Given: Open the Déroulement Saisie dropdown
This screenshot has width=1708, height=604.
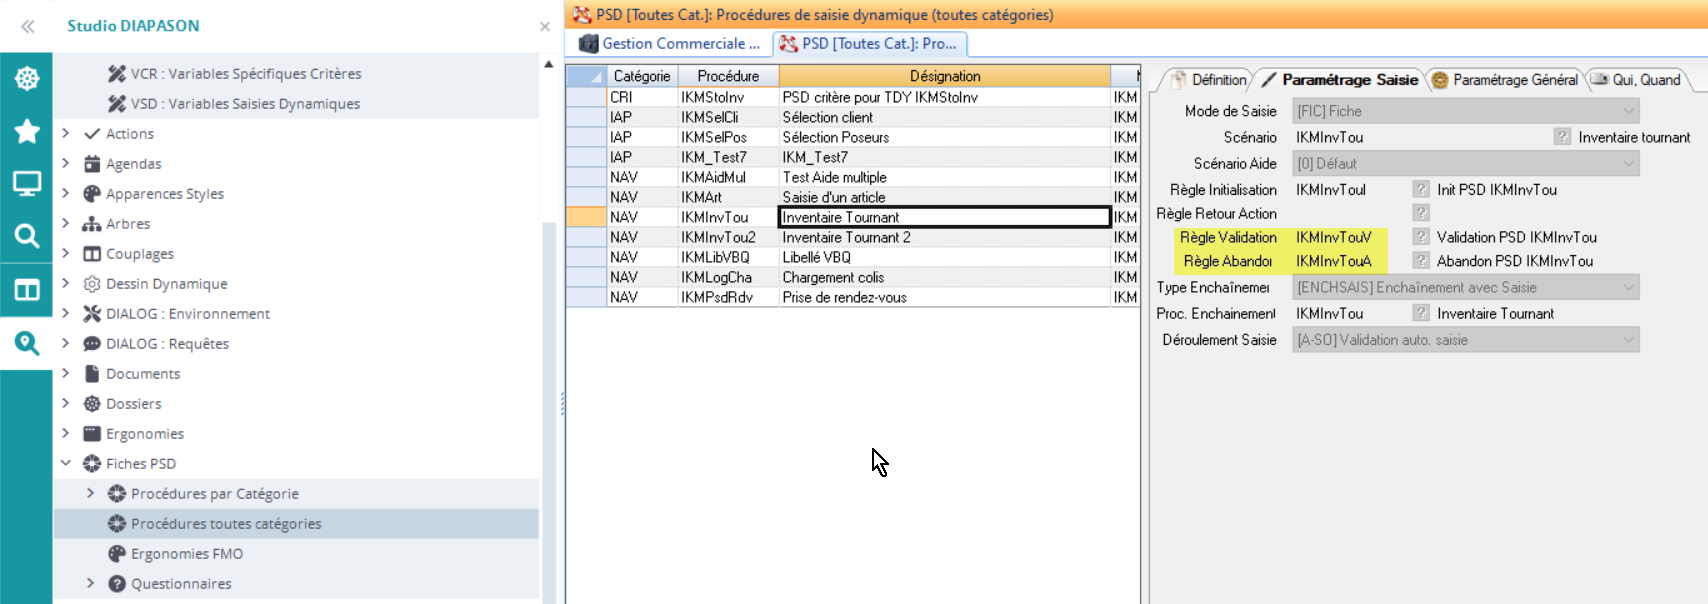Looking at the screenshot, I should [1628, 340].
